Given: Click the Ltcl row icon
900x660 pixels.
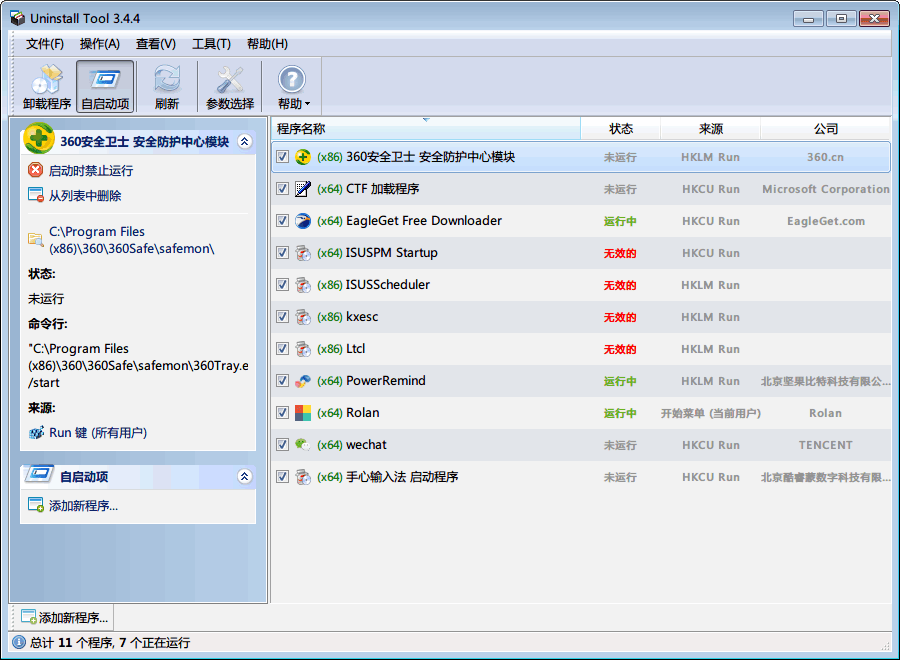Looking at the screenshot, I should (x=303, y=349).
